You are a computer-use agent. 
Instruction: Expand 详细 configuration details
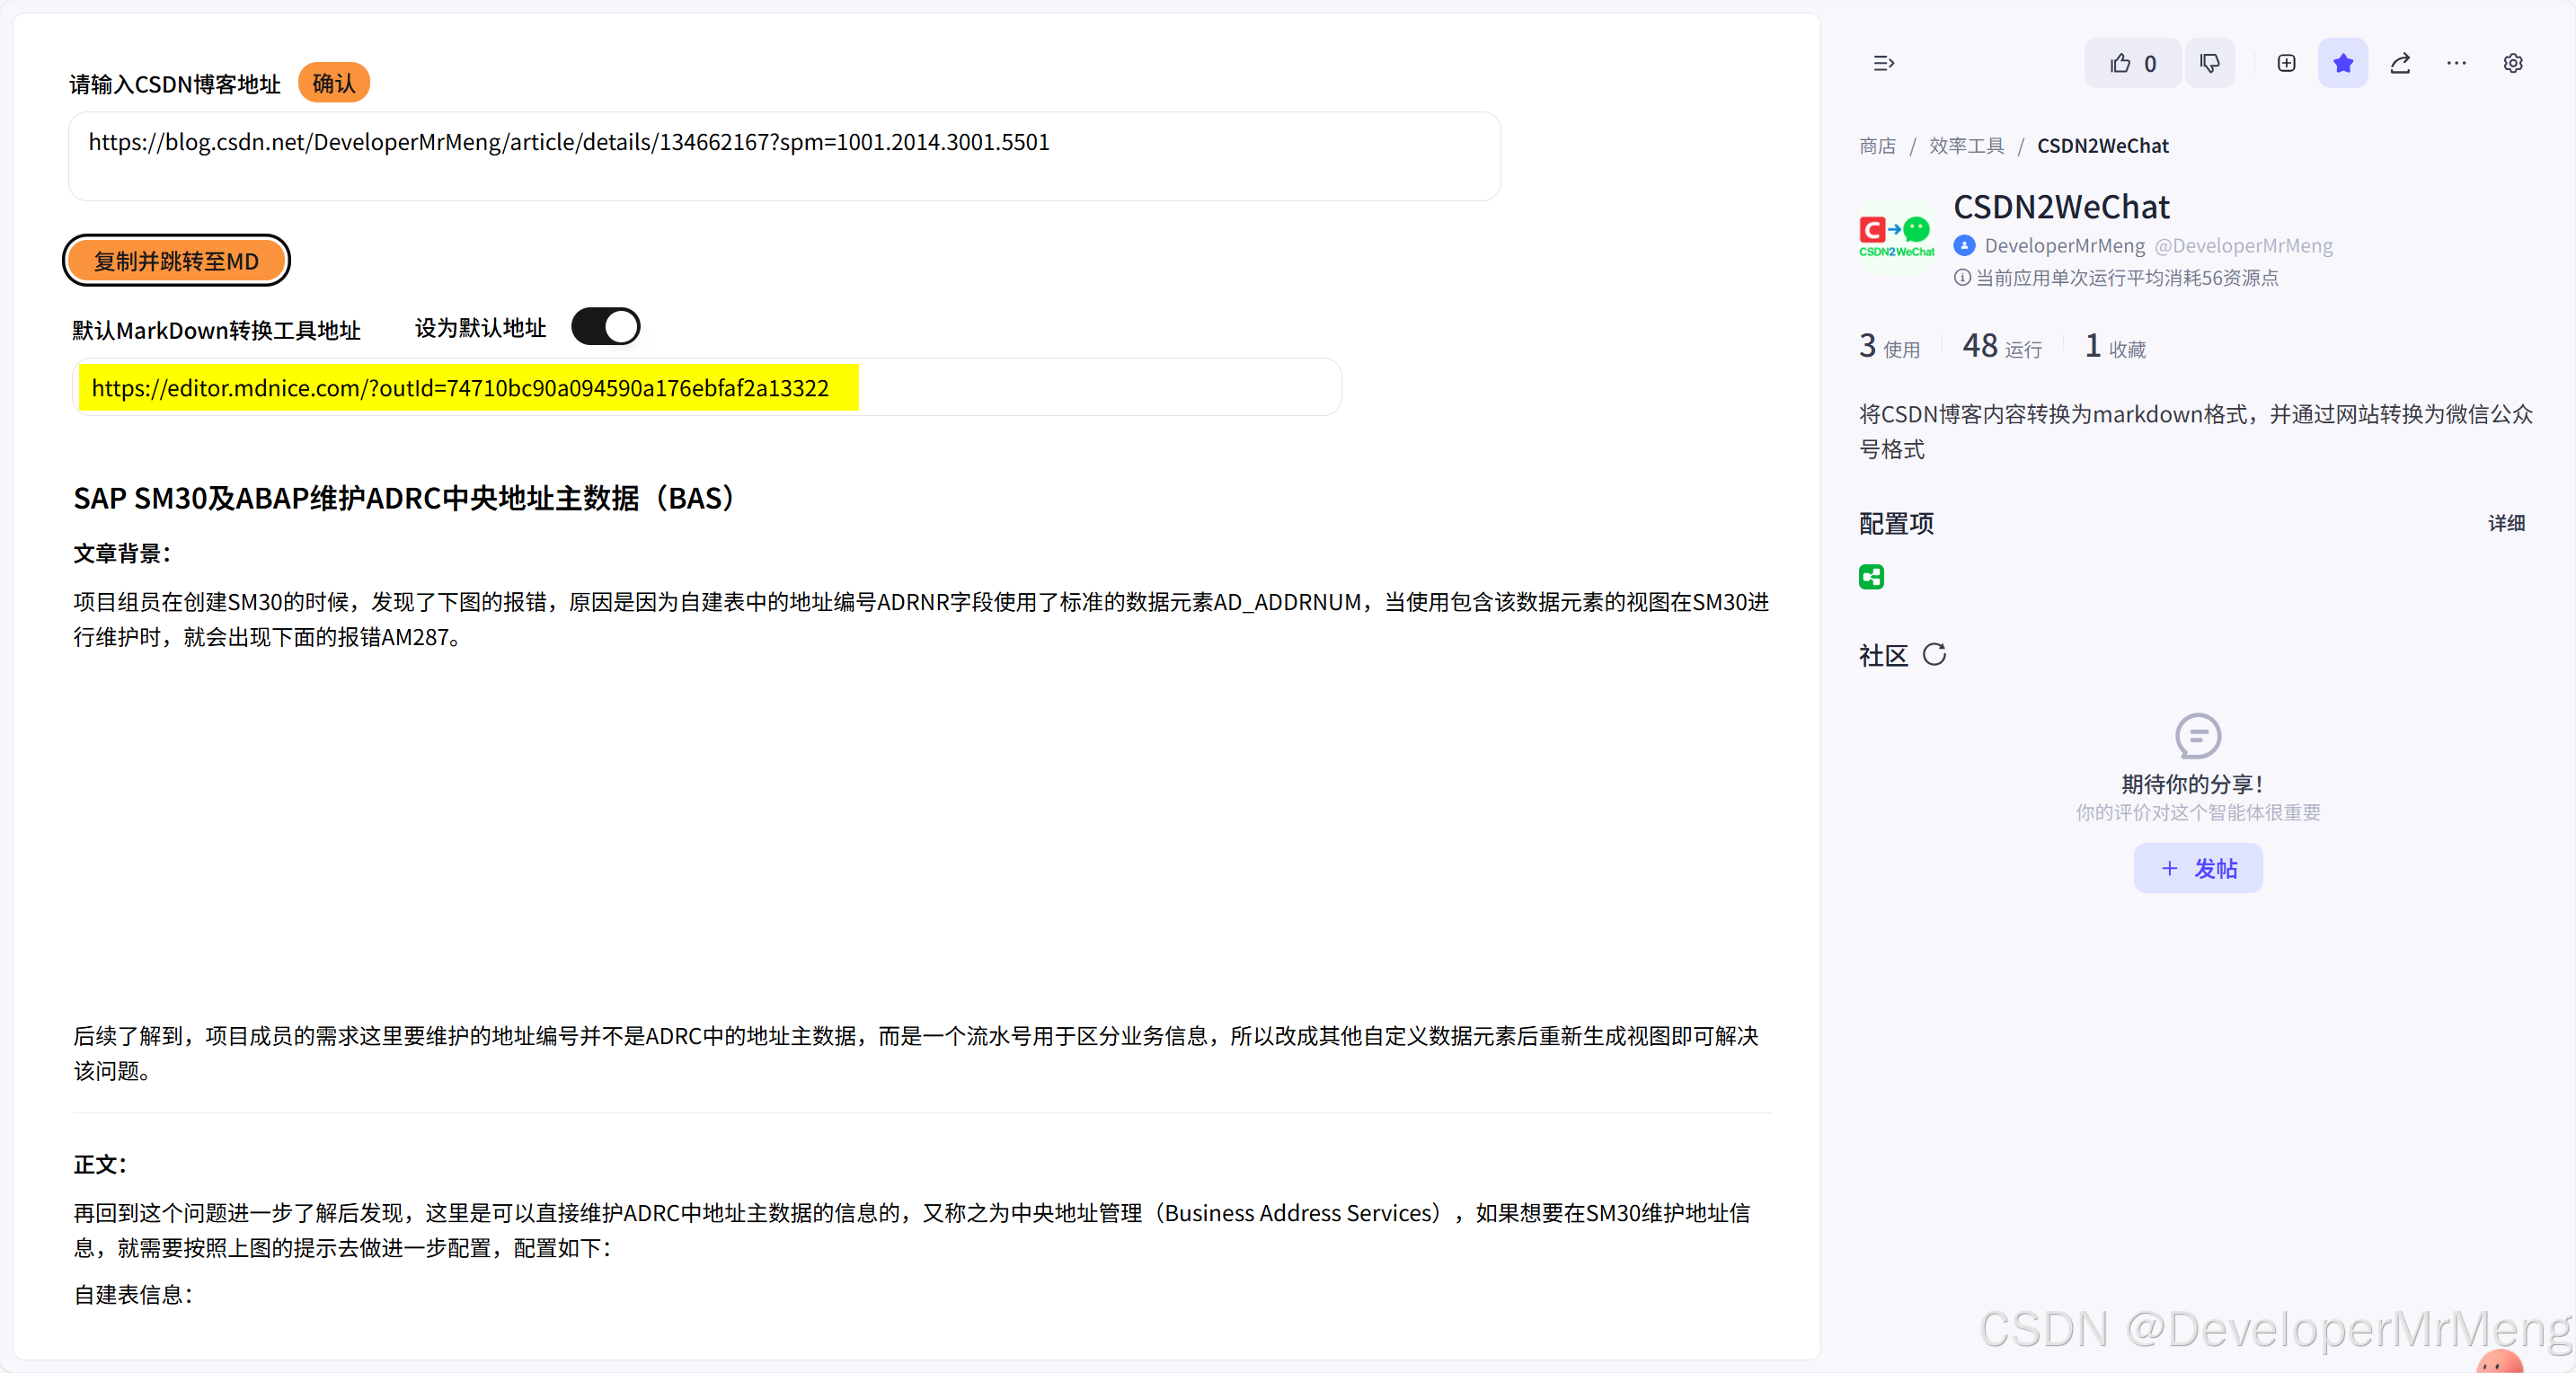click(2506, 523)
